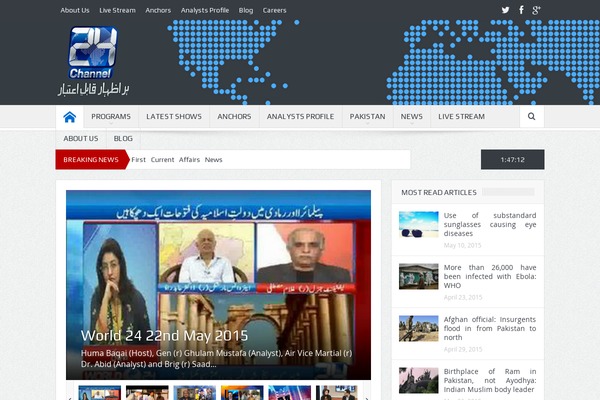Viewport: 600px width, 400px height.
Task: Go to the home page icon
Action: point(70,117)
